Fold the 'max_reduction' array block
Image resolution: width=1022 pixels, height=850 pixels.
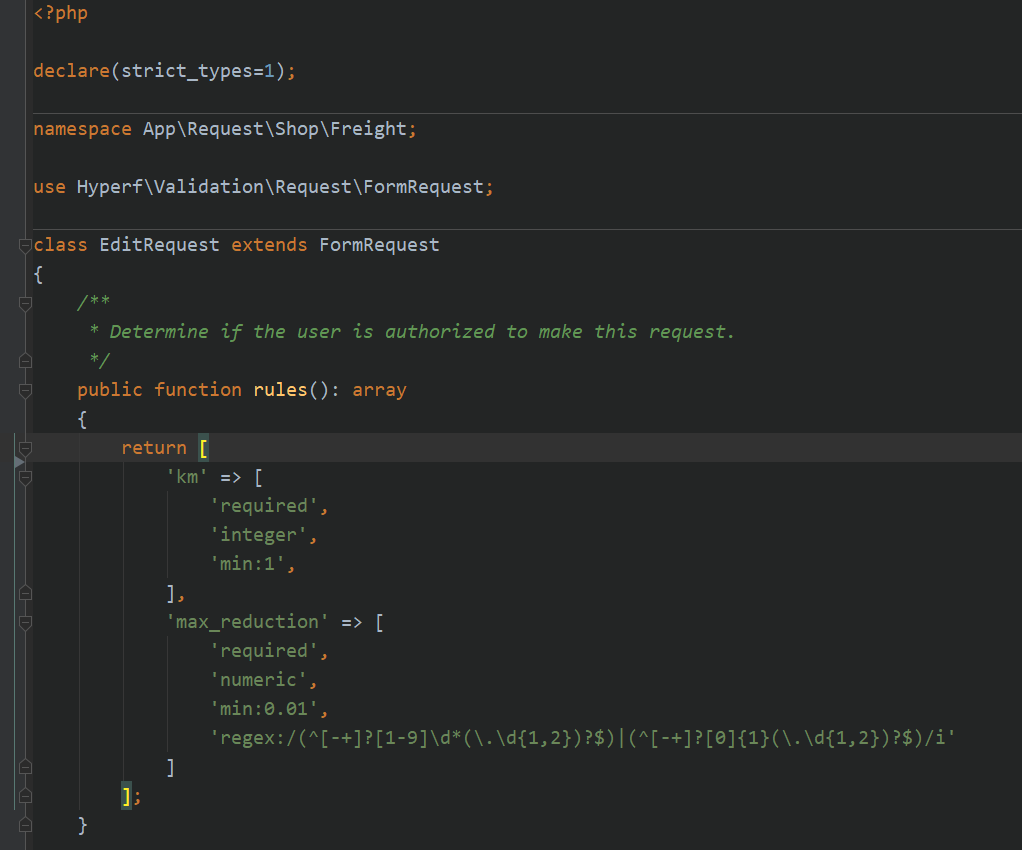pyautogui.click(x=25, y=623)
